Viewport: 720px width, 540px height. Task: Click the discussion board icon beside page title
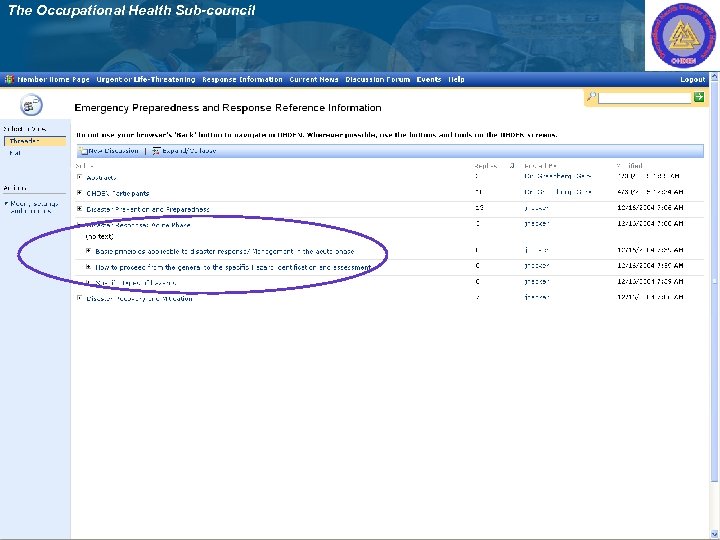point(31,105)
